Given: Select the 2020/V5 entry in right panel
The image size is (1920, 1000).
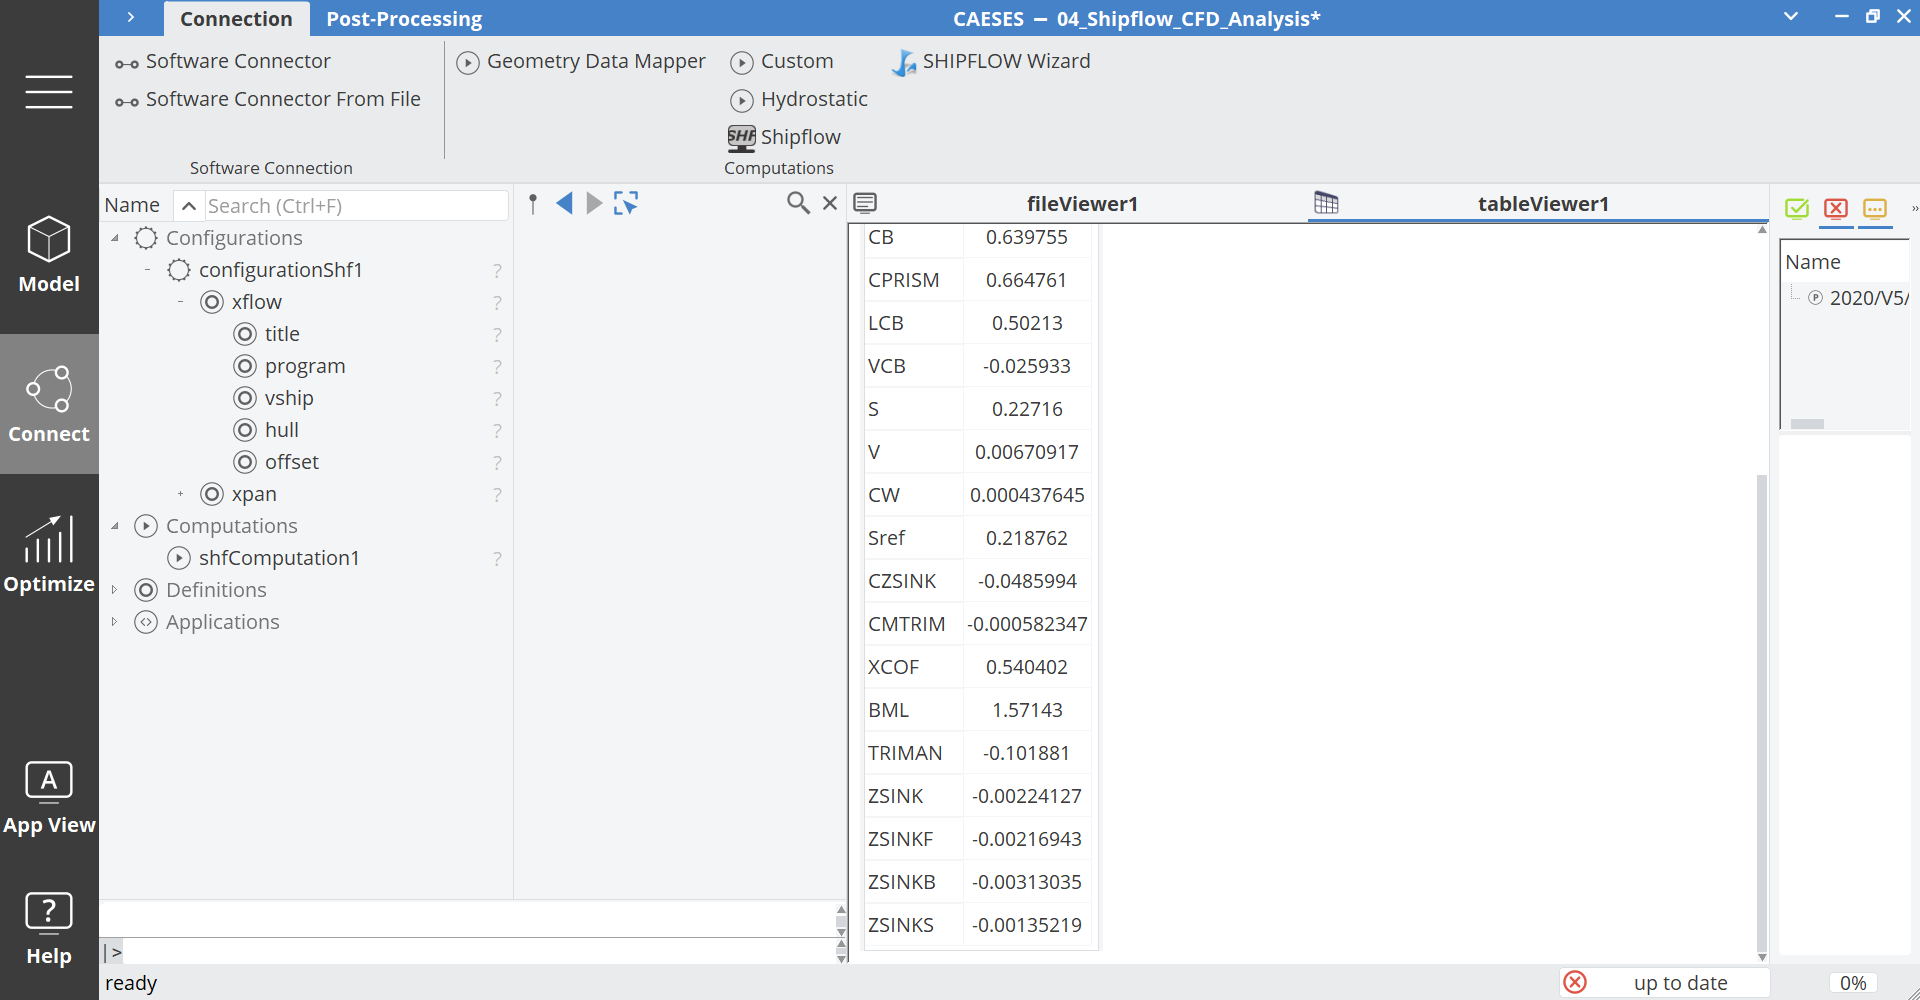Looking at the screenshot, I should (1867, 298).
